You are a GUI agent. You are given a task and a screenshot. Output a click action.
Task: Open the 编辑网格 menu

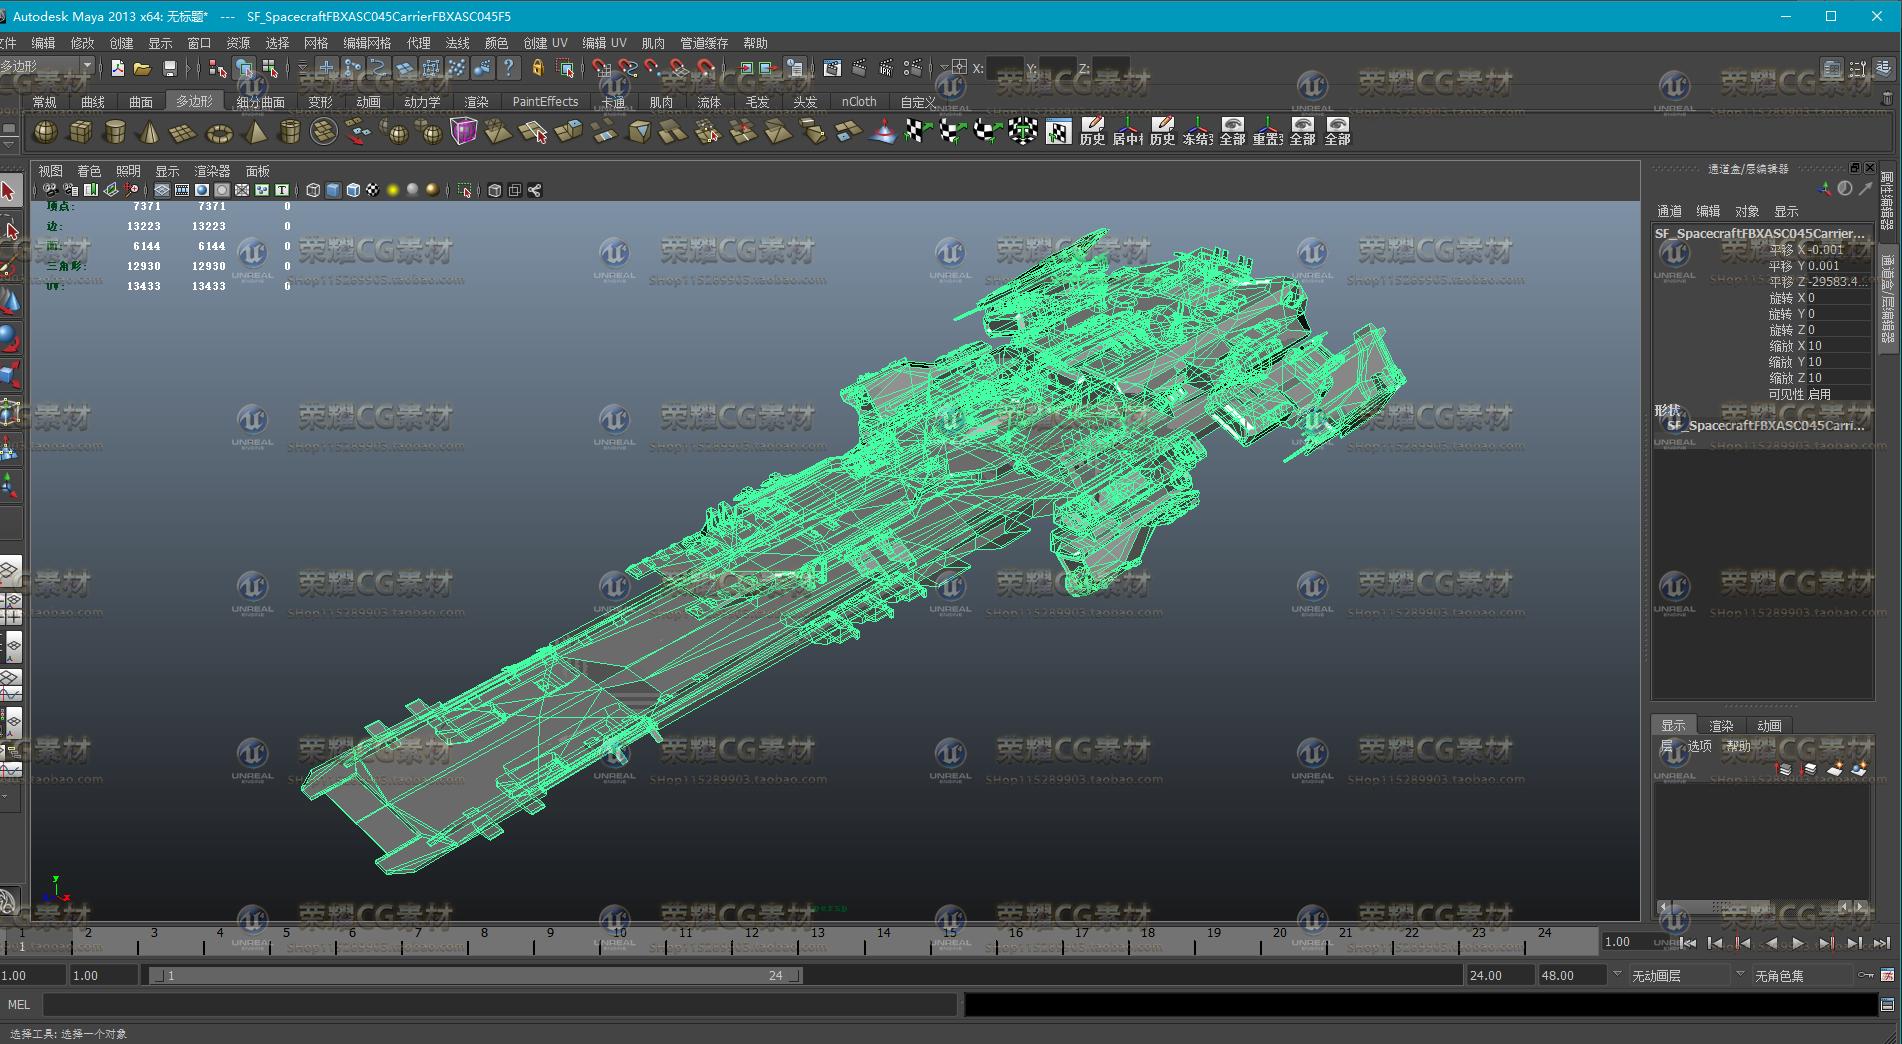366,43
